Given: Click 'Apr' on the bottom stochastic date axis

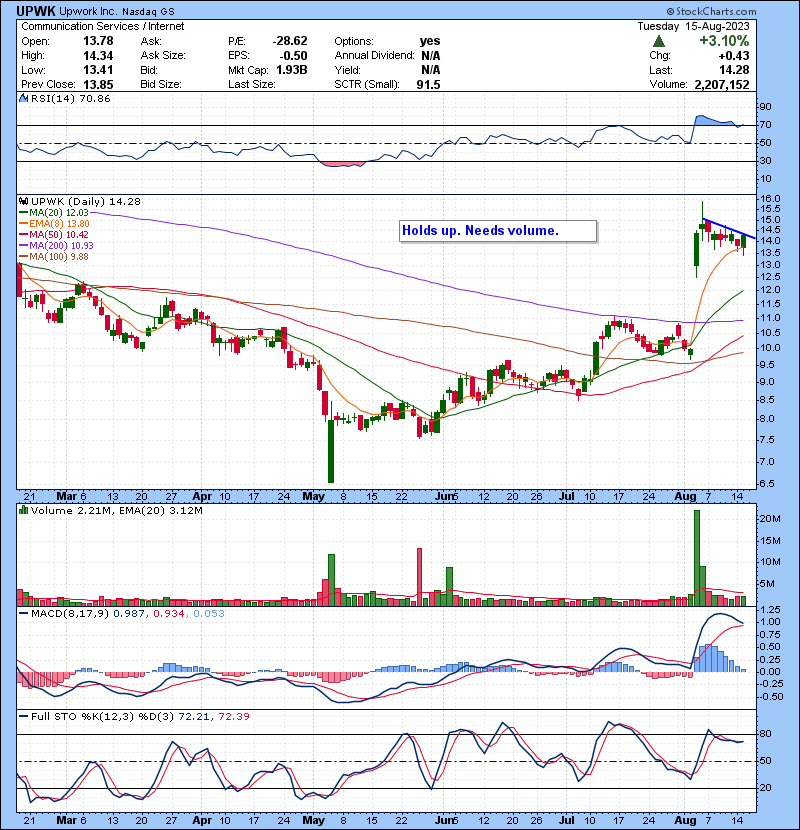Looking at the screenshot, I should click(202, 820).
